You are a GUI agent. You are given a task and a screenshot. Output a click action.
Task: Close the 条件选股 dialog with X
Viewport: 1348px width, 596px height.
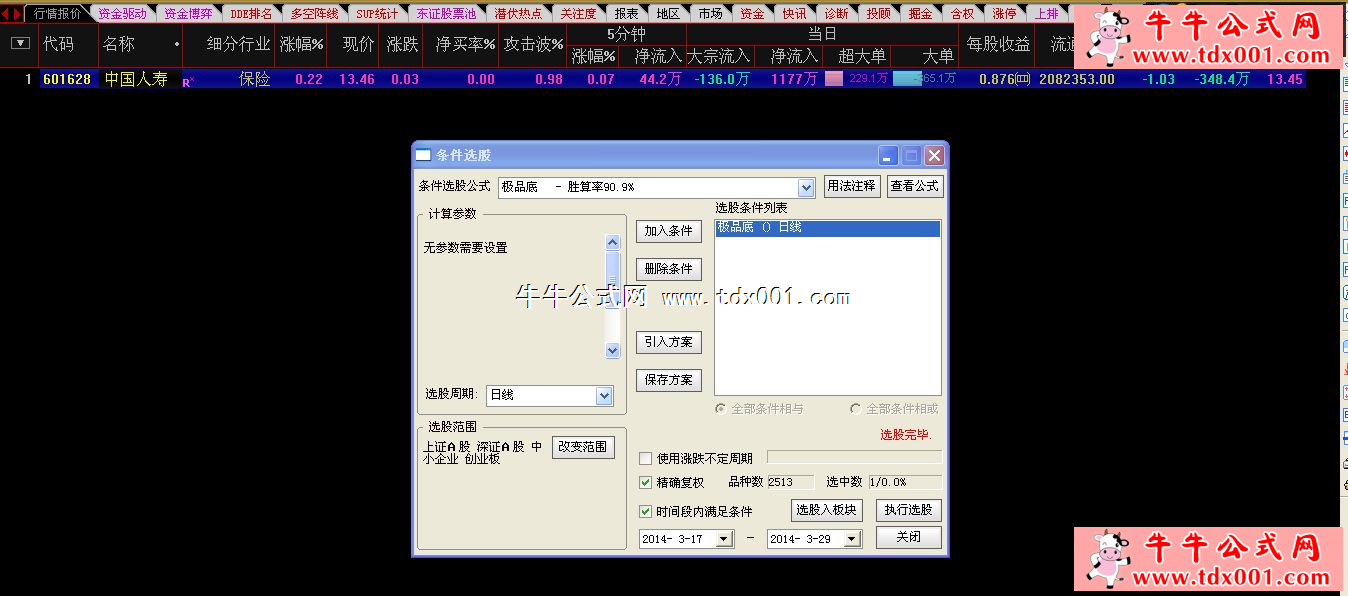click(934, 155)
